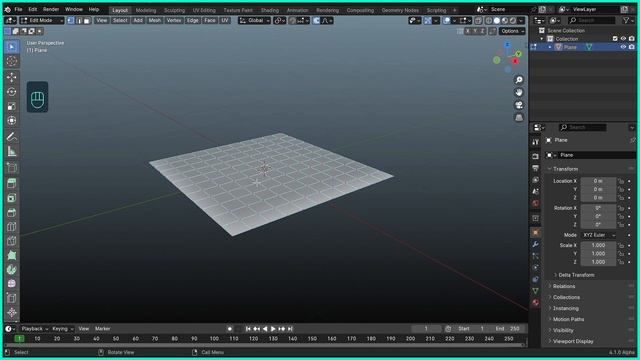Select the Loop Cut tool

[12, 227]
